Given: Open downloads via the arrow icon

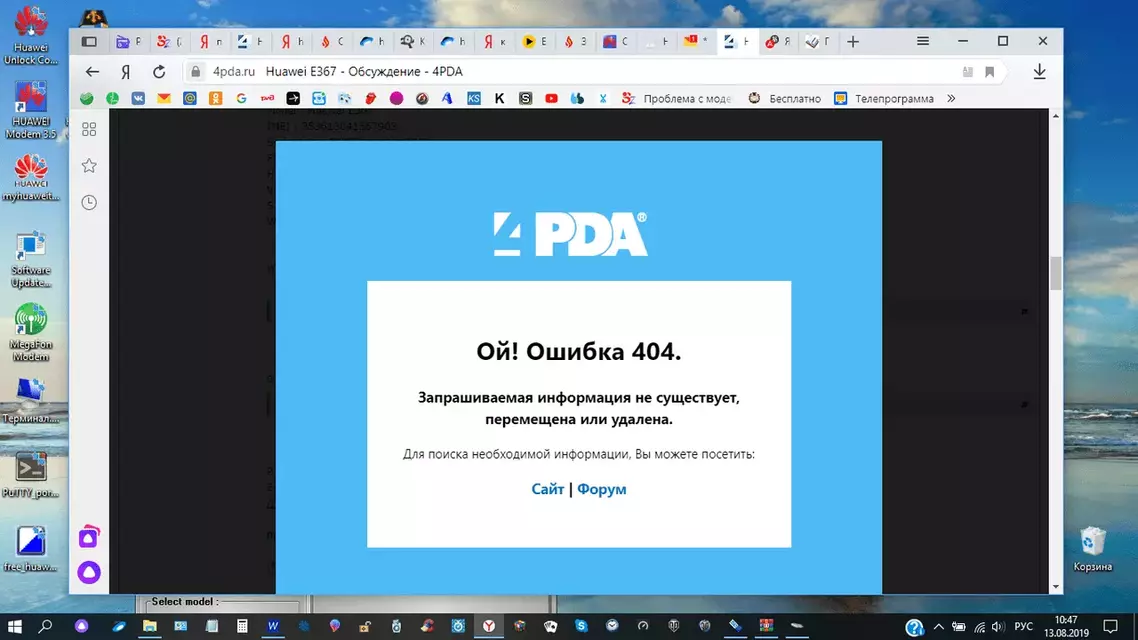Looking at the screenshot, I should click(x=1039, y=71).
